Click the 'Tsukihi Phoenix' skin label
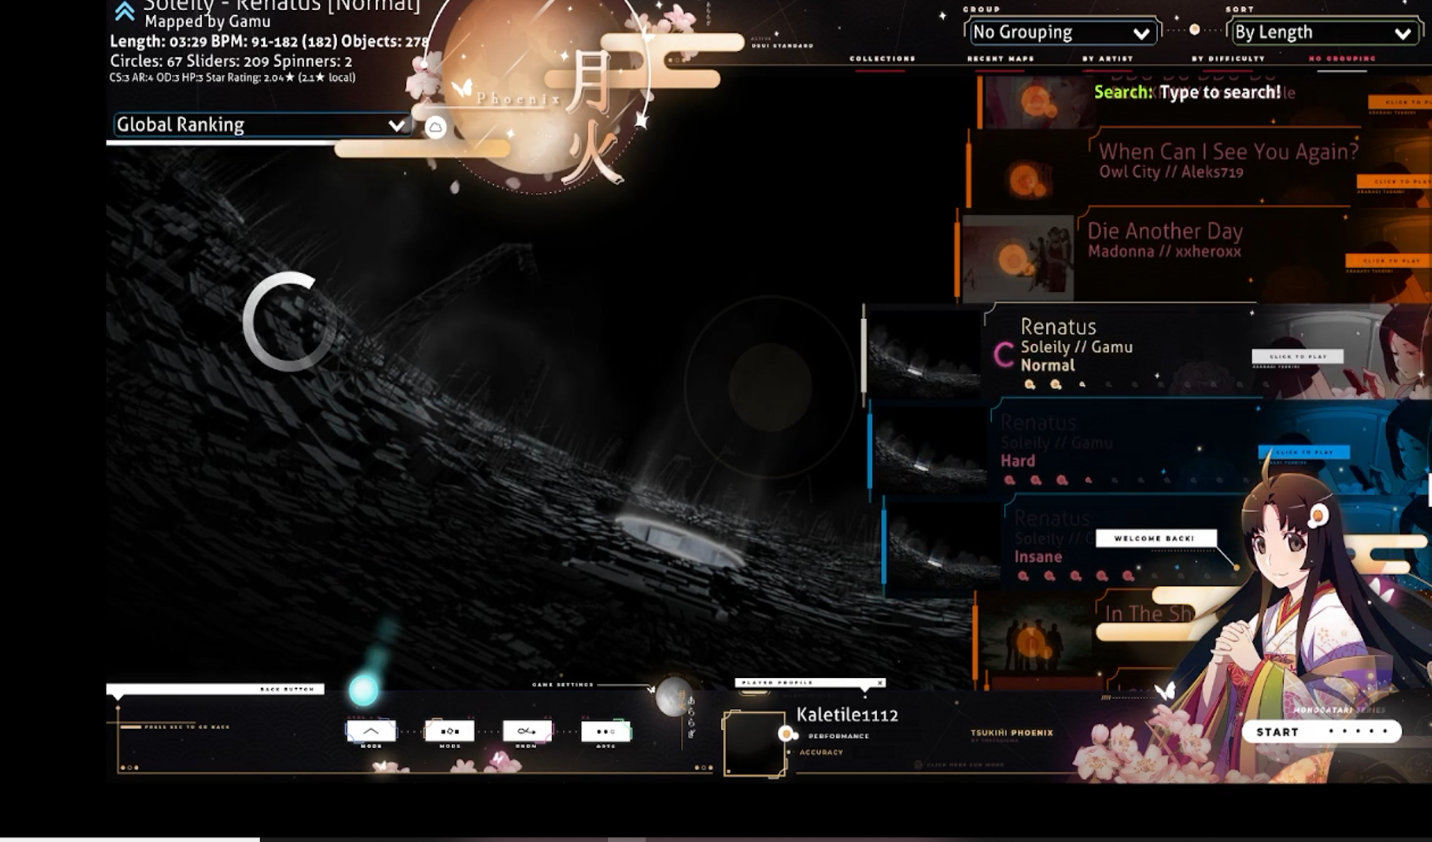 [1011, 733]
